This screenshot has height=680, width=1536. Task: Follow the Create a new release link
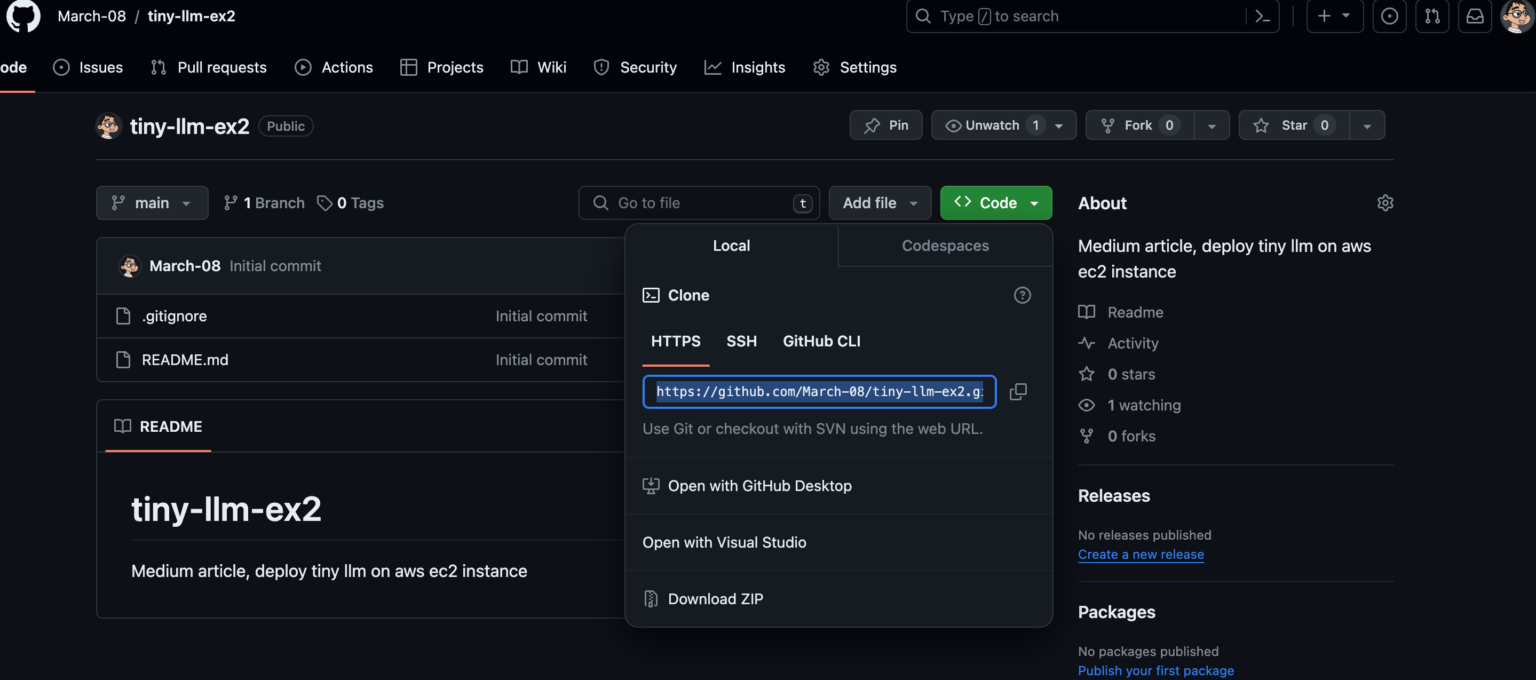[1141, 555]
